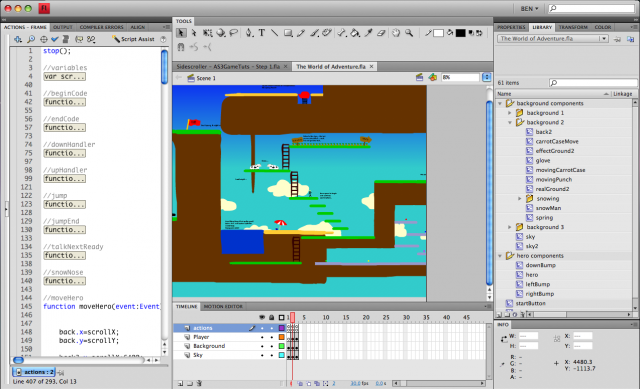
Task: Open the BEN workspace menu
Action: tap(529, 9)
